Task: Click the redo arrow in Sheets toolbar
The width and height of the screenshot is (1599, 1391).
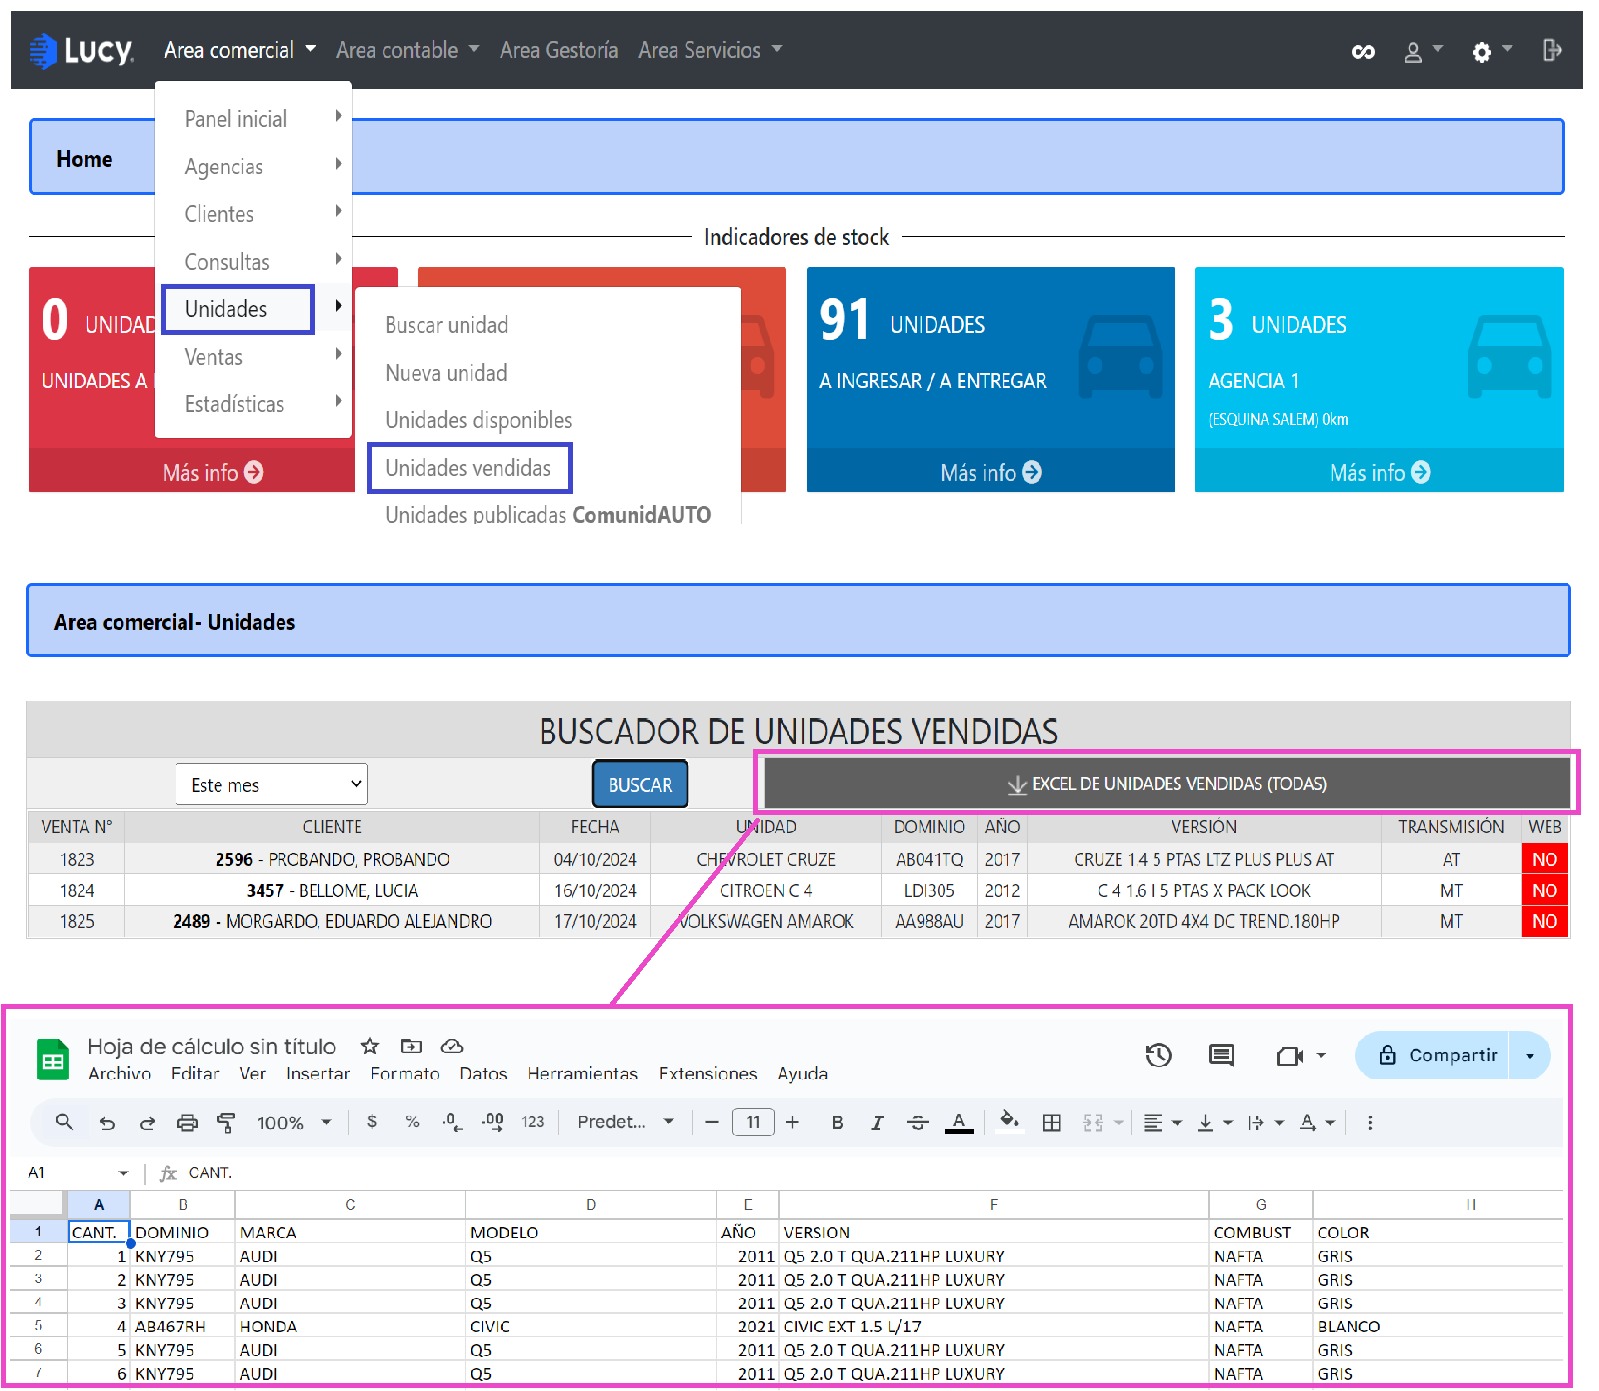Action: tap(147, 1123)
